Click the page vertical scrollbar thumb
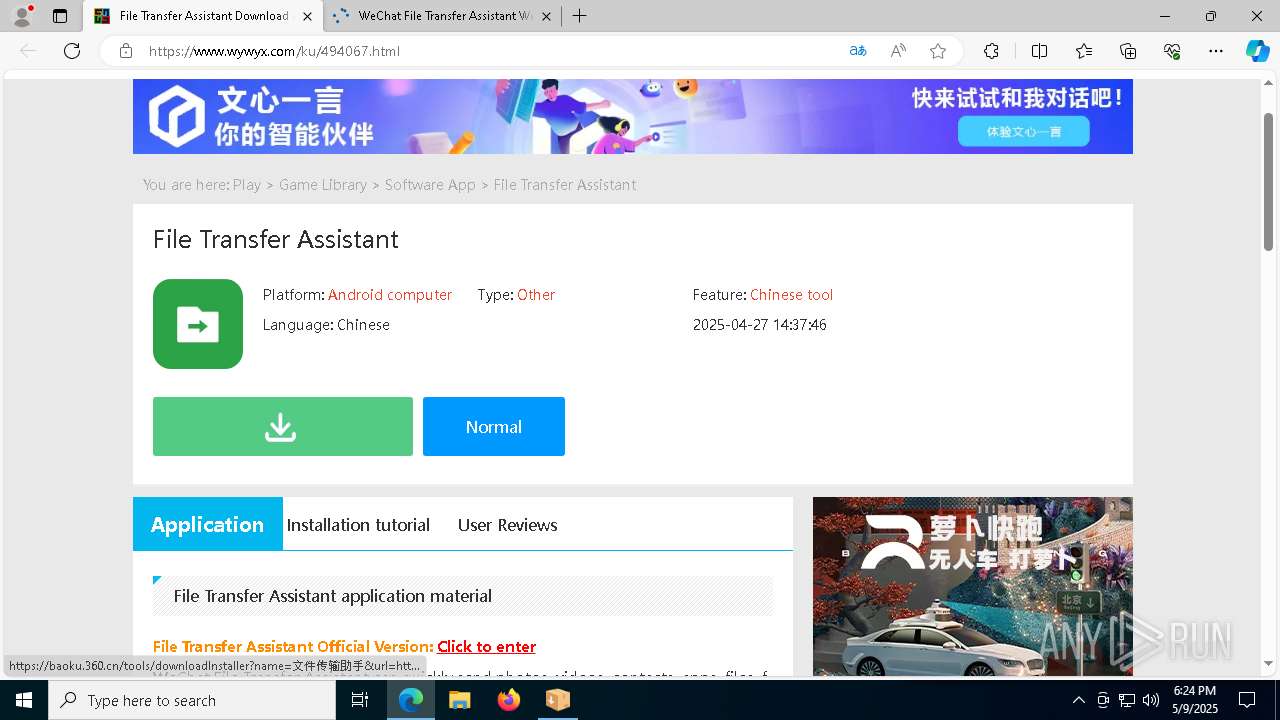The height and width of the screenshot is (720, 1280). pos(1268,180)
